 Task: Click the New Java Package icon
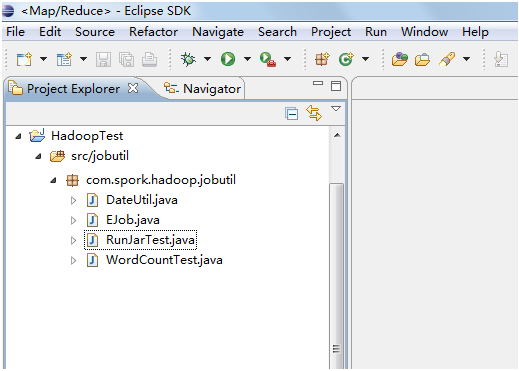coord(322,59)
